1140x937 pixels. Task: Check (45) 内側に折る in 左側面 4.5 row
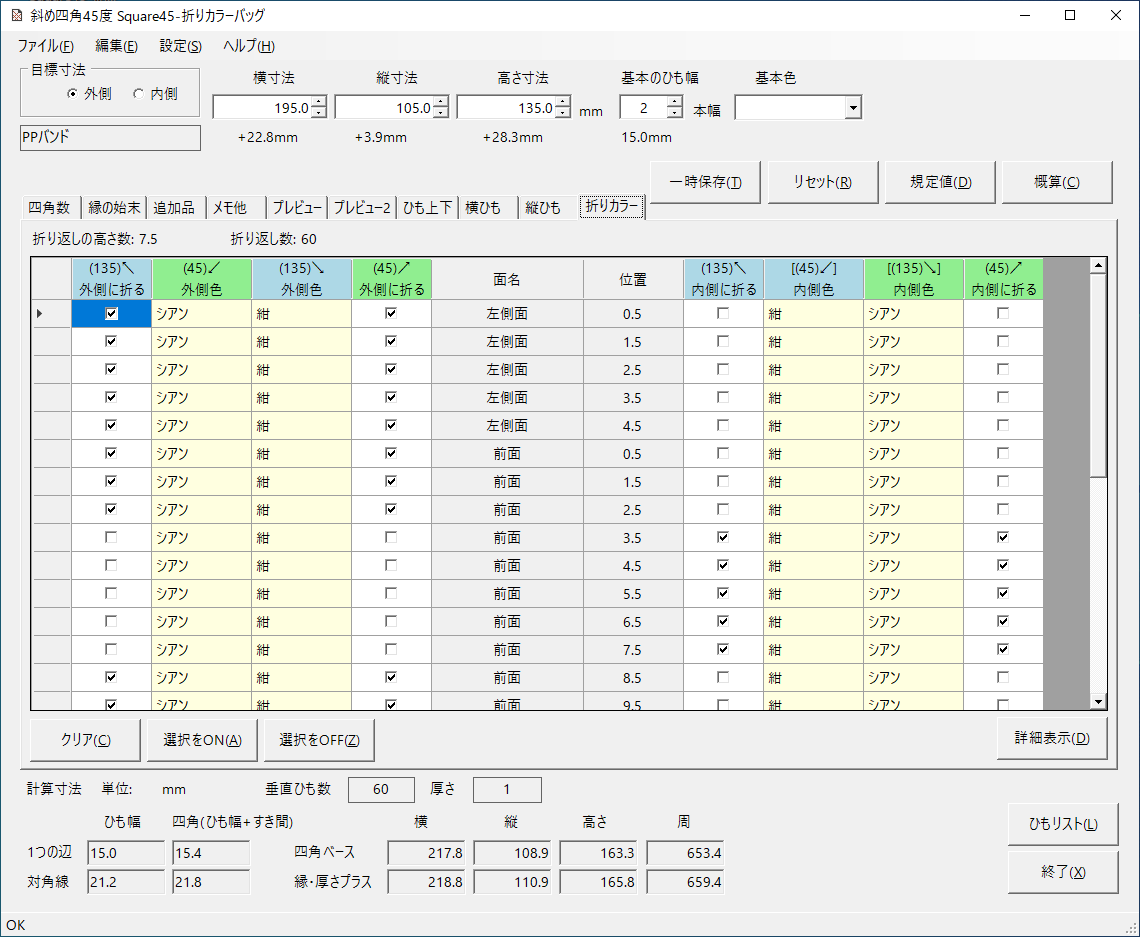(x=1003, y=425)
